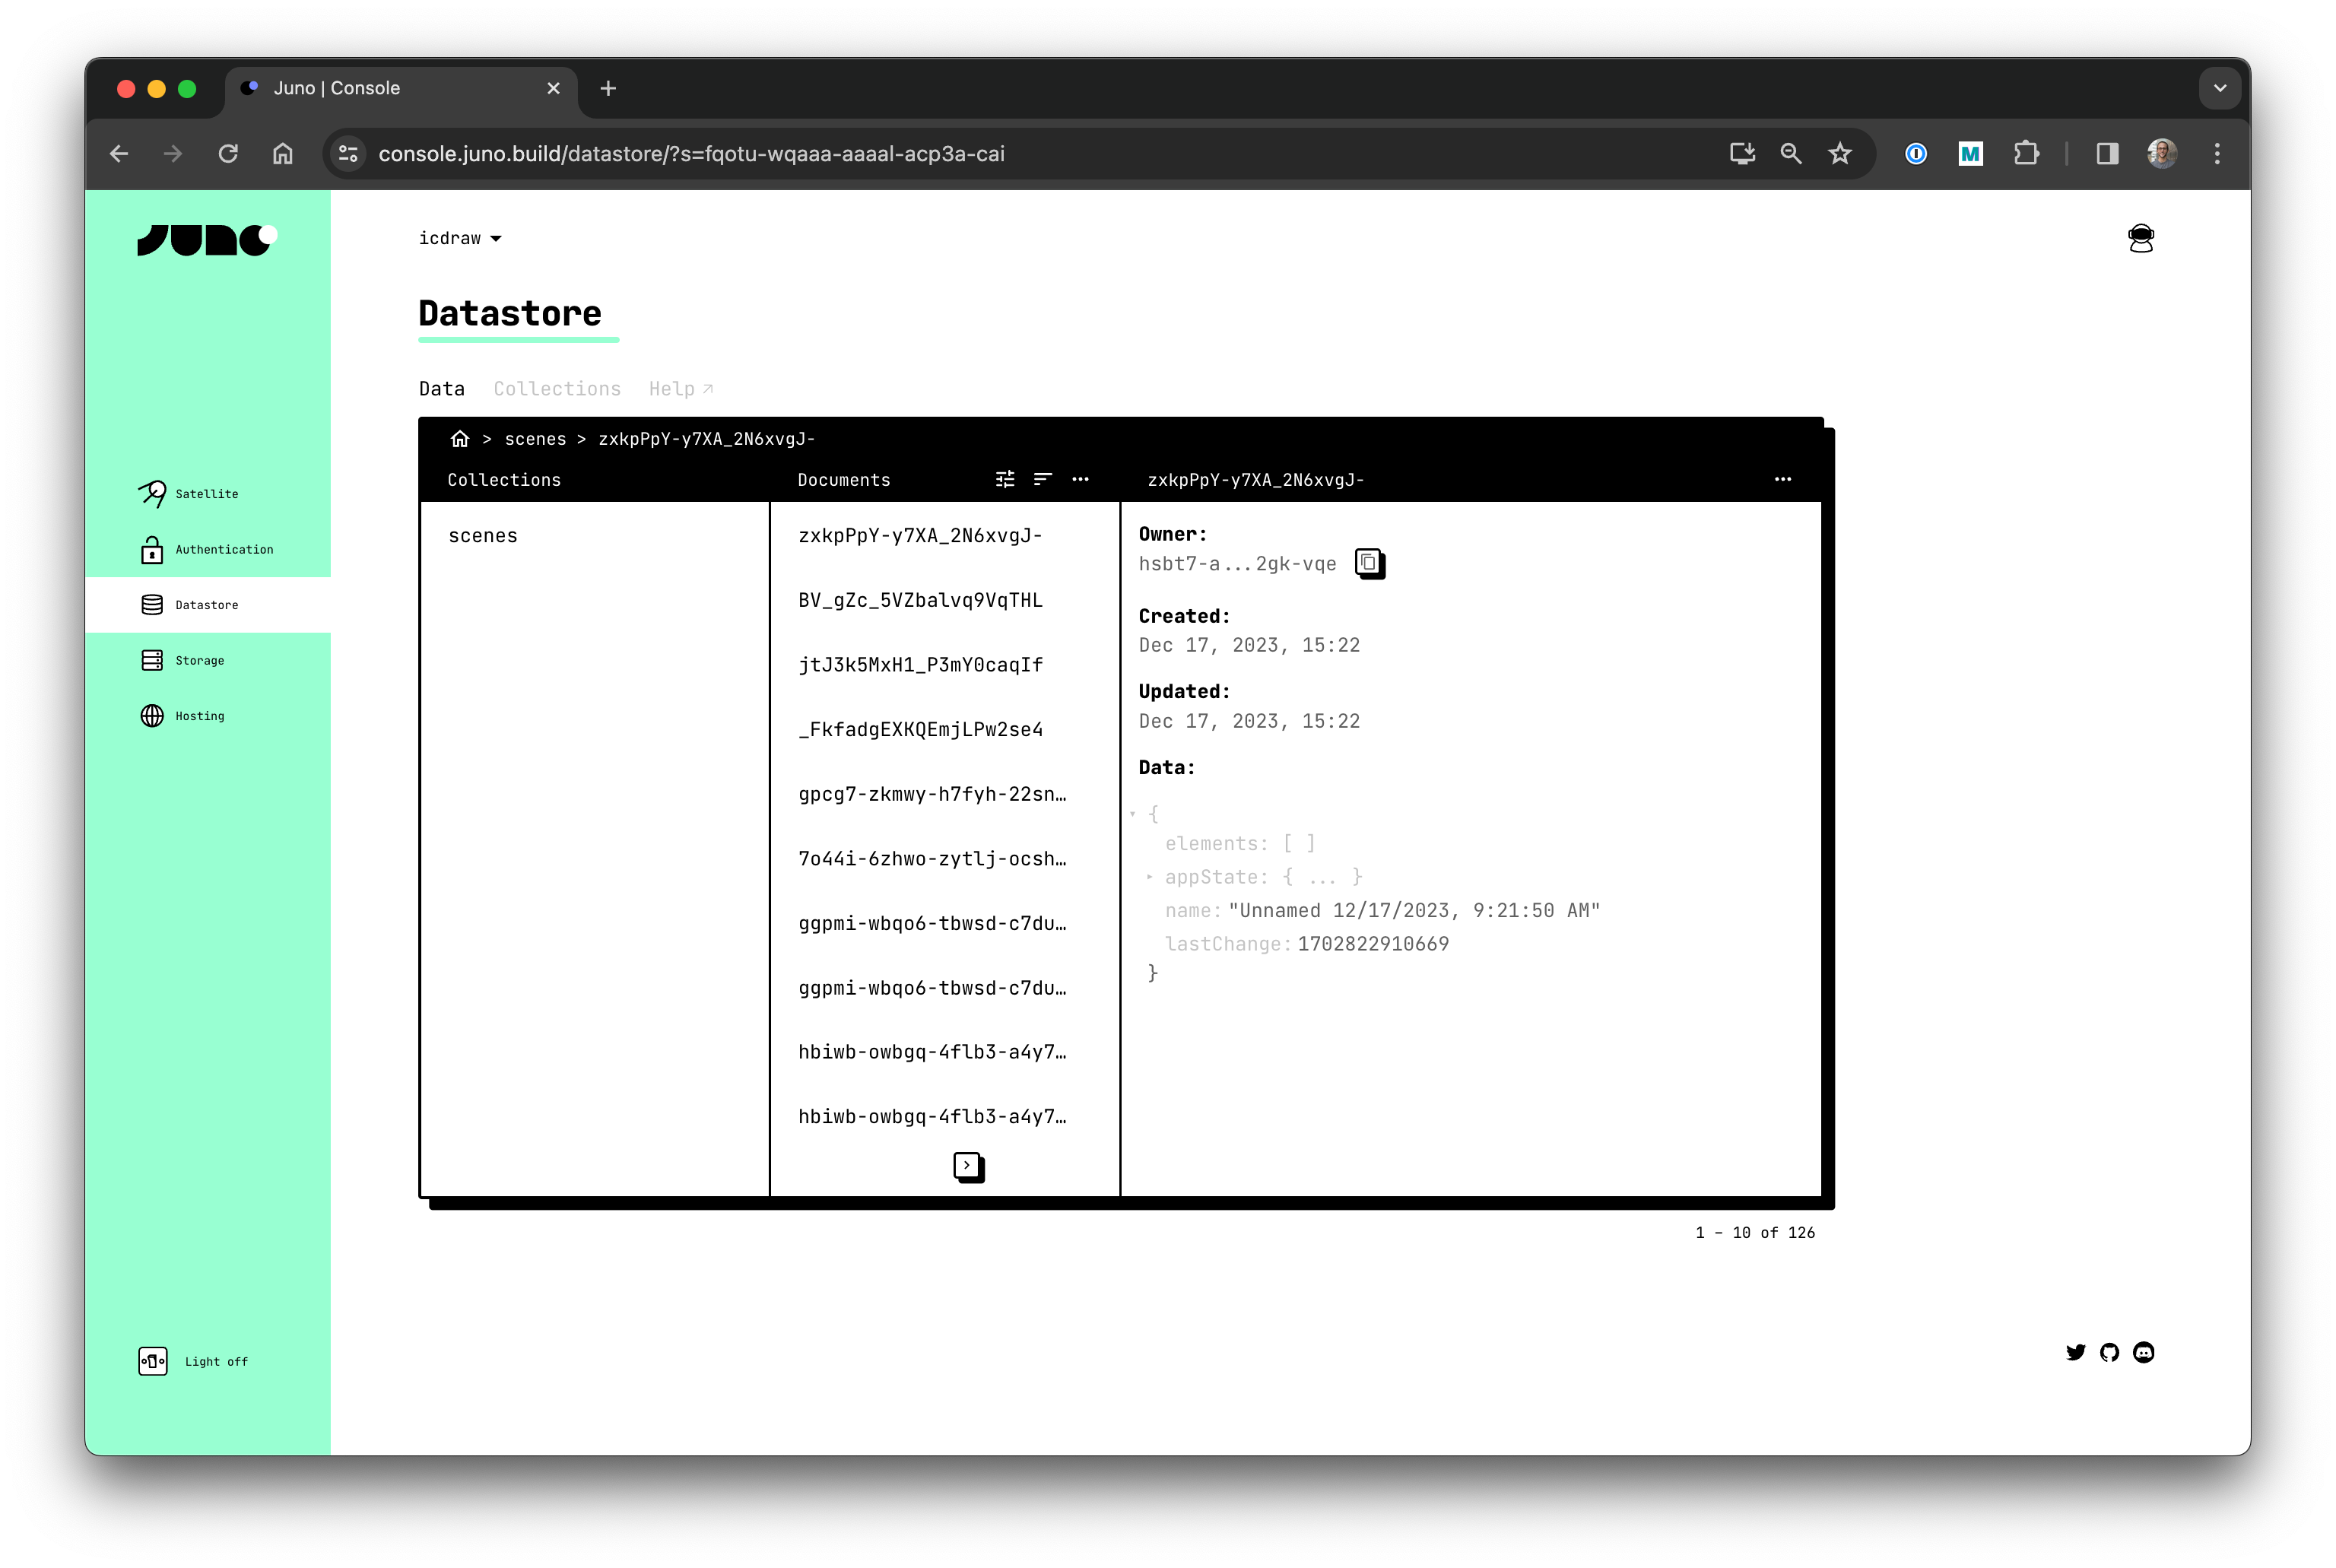Screen dimensions: 2336x1568
Task: Click the breadcrumb home icon
Action: click(460, 439)
